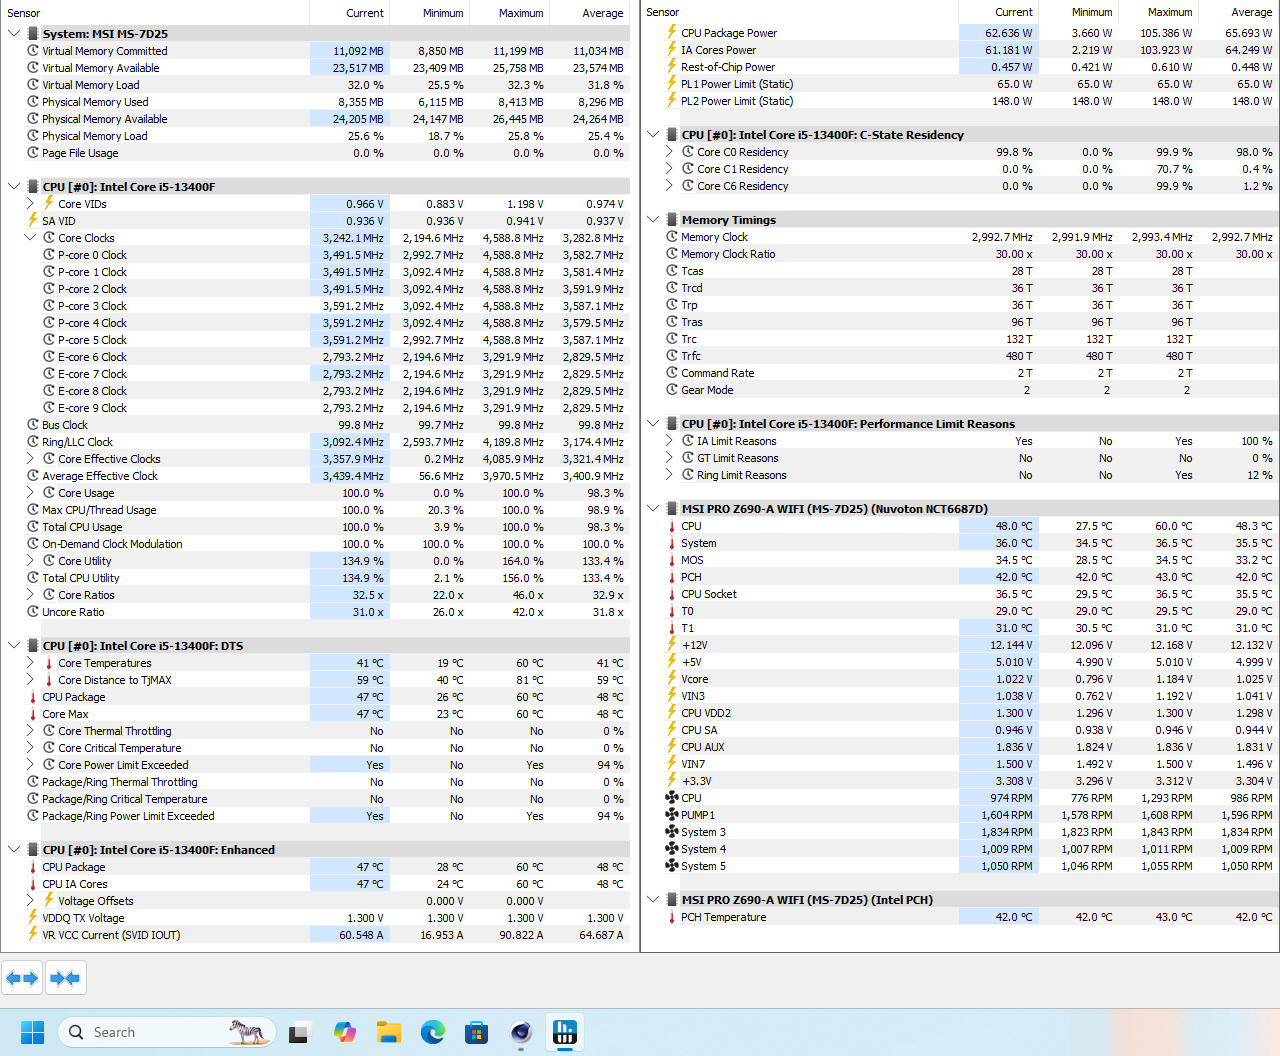Click the lightning icon beside +12V

pos(672,645)
